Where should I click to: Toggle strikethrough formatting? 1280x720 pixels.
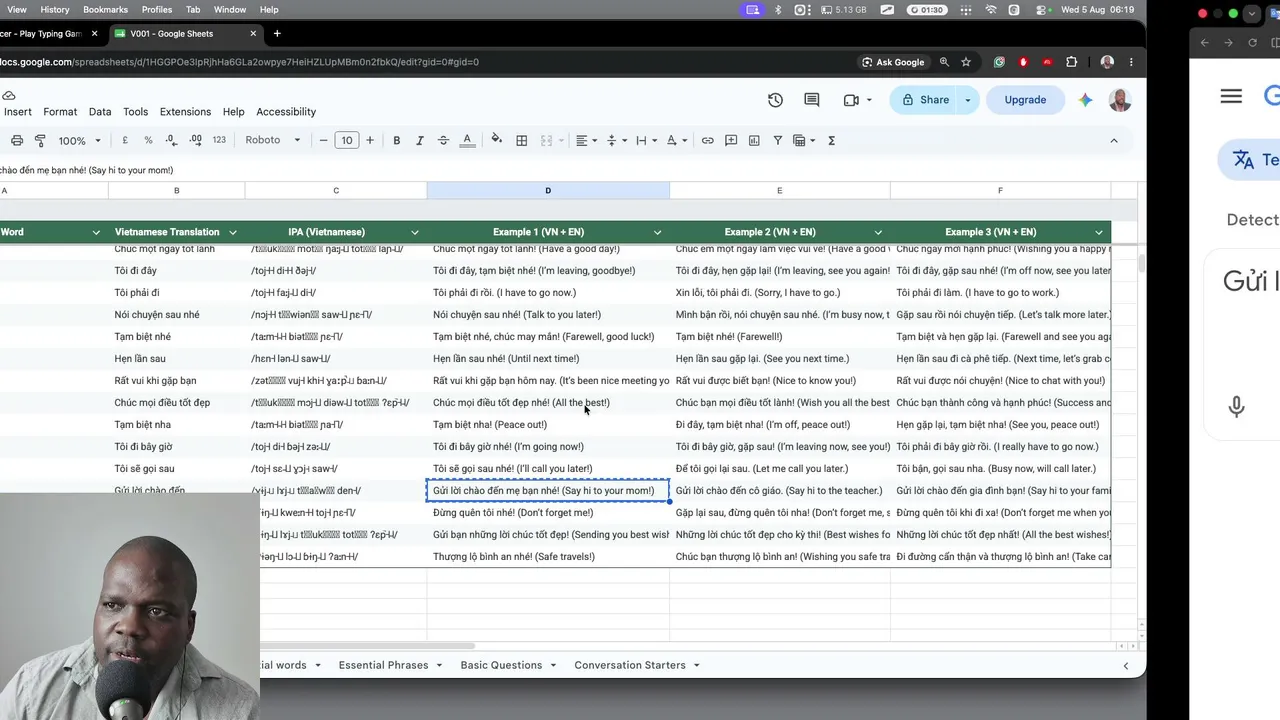[x=443, y=141]
